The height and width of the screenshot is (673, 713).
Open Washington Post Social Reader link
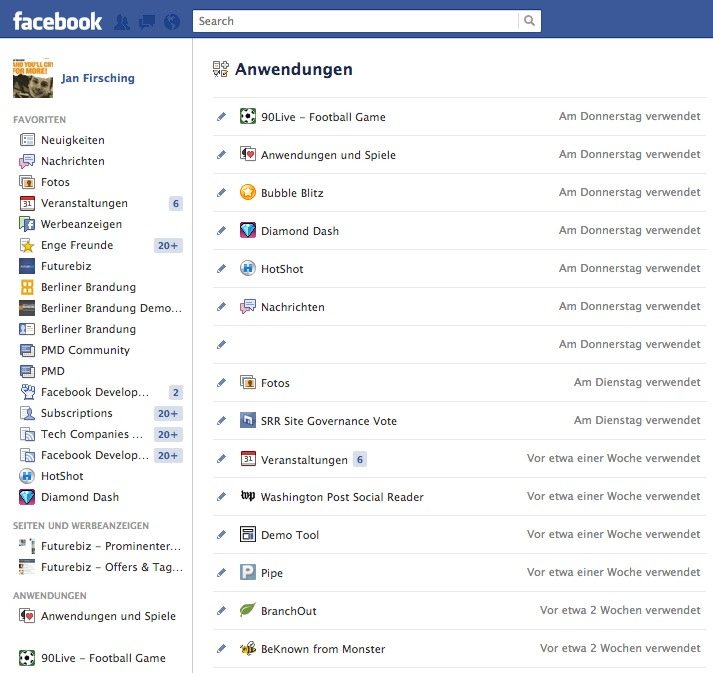click(342, 497)
